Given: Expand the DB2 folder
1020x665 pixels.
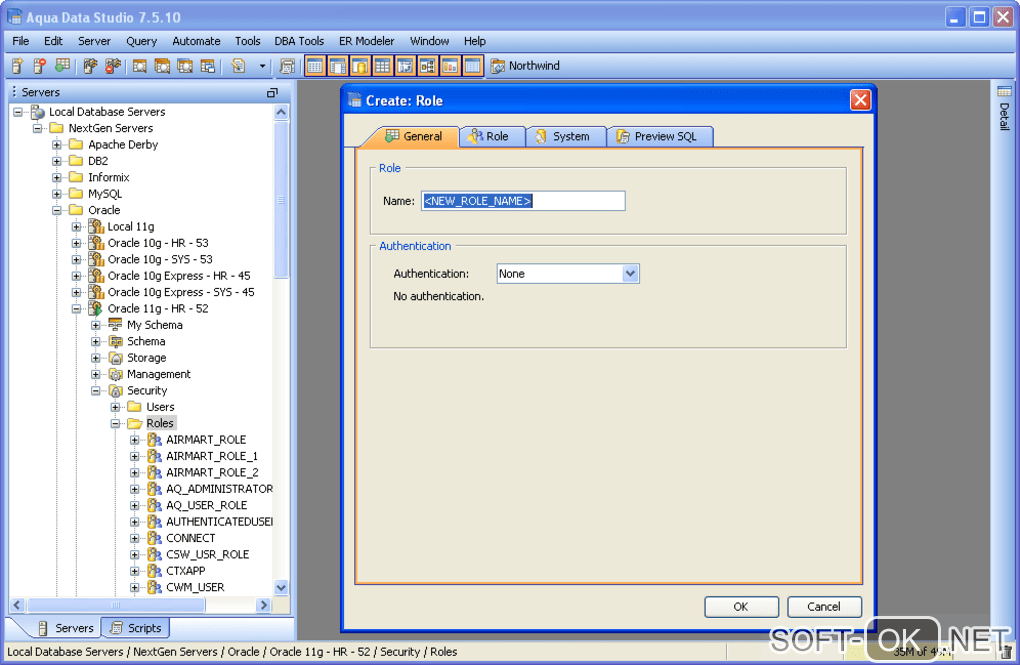Looking at the screenshot, I should 57,161.
